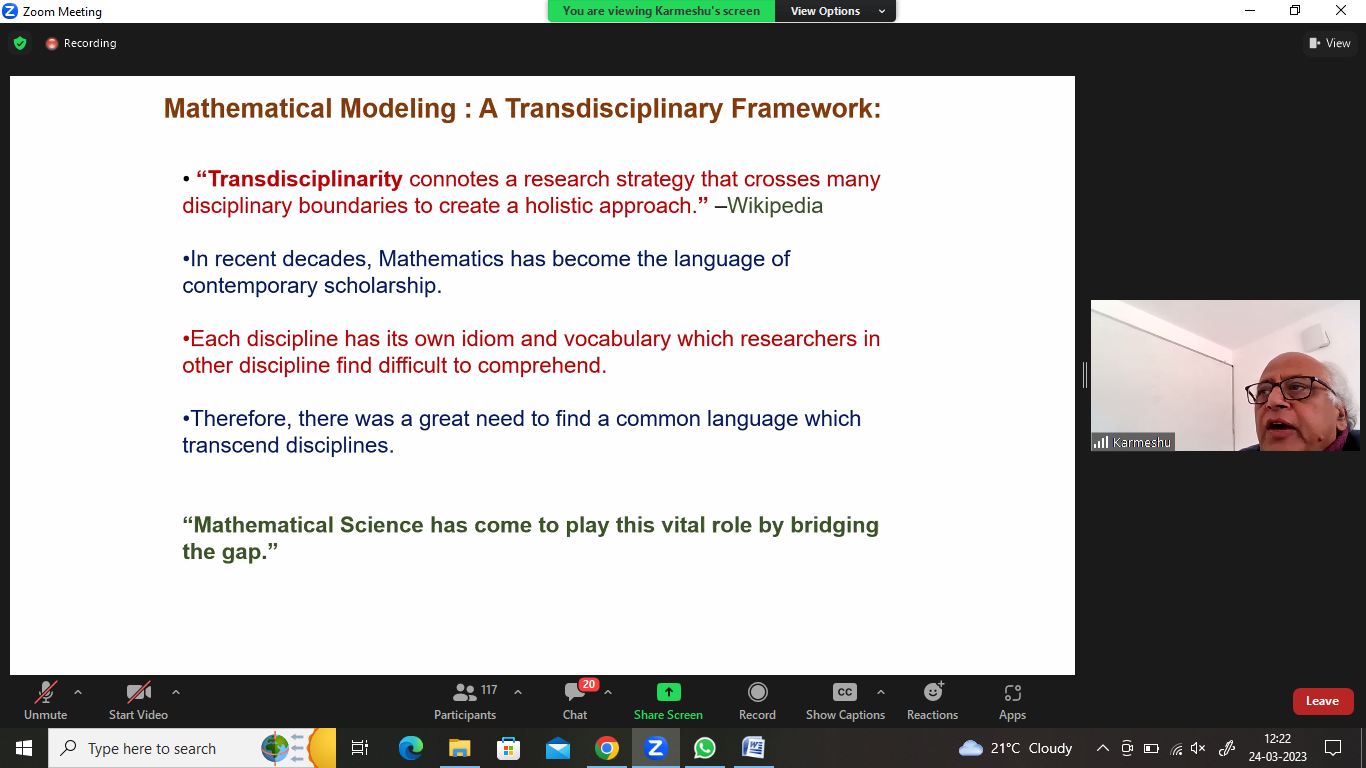
Task: Click the green Share Screen icon
Action: tap(668, 692)
